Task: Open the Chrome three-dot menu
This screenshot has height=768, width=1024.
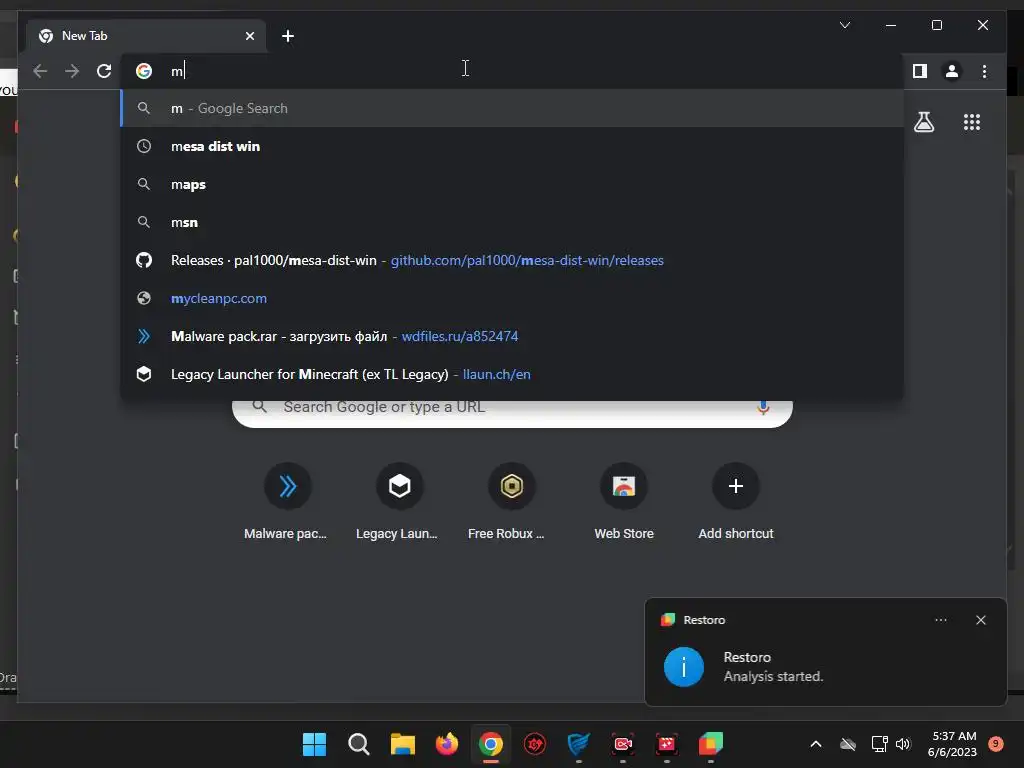Action: pos(984,71)
